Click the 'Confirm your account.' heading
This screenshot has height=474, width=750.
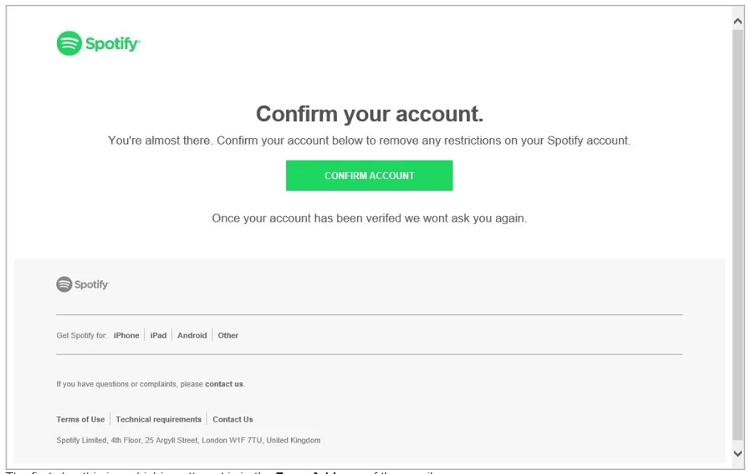(370, 114)
